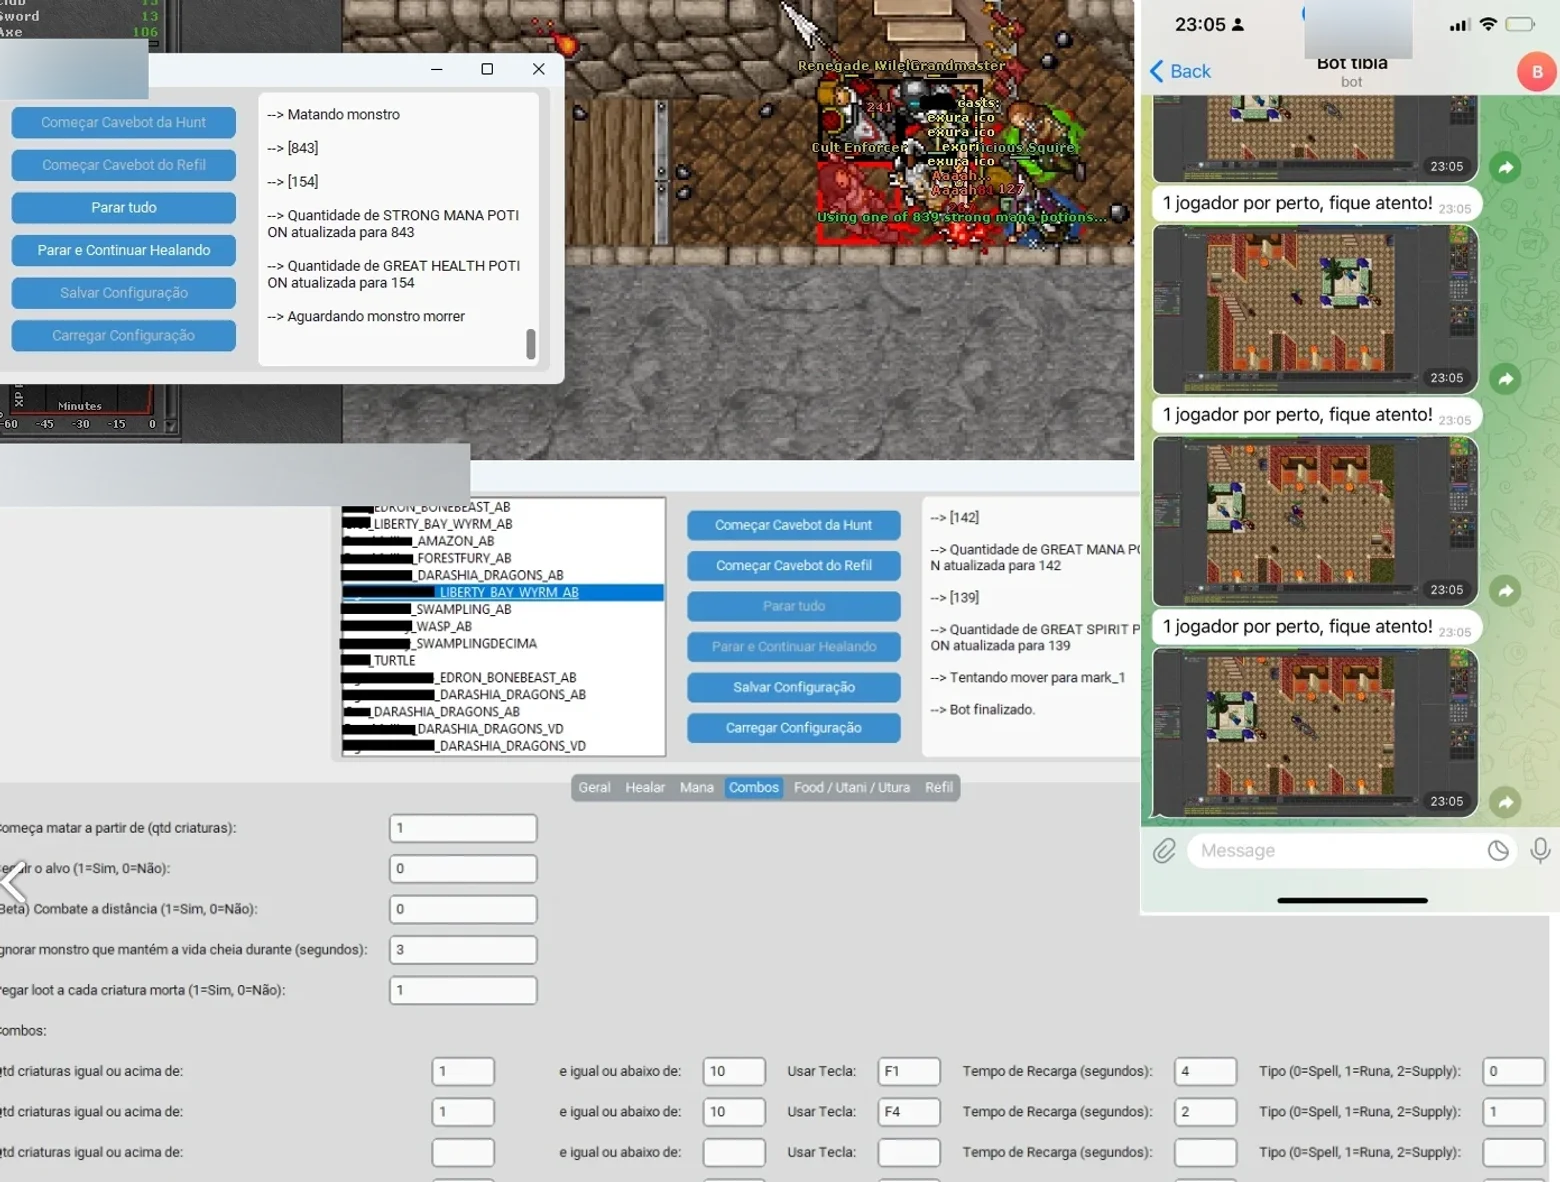Tap the paperclip attachment icon in Telegram
Image resolution: width=1560 pixels, height=1182 pixels.
pos(1164,851)
